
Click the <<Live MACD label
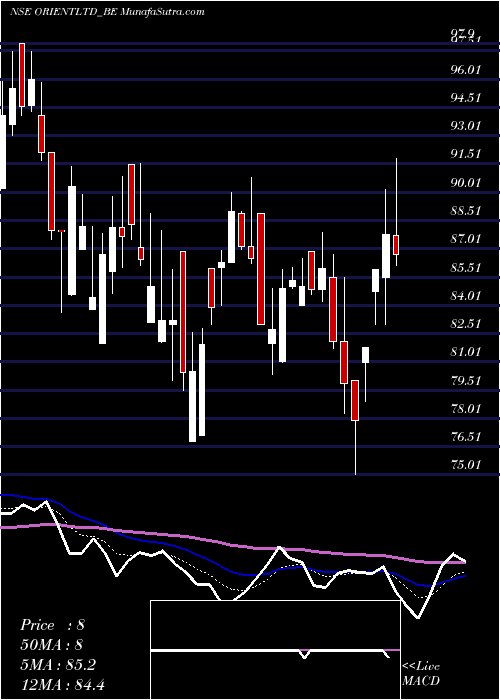click(x=421, y=674)
